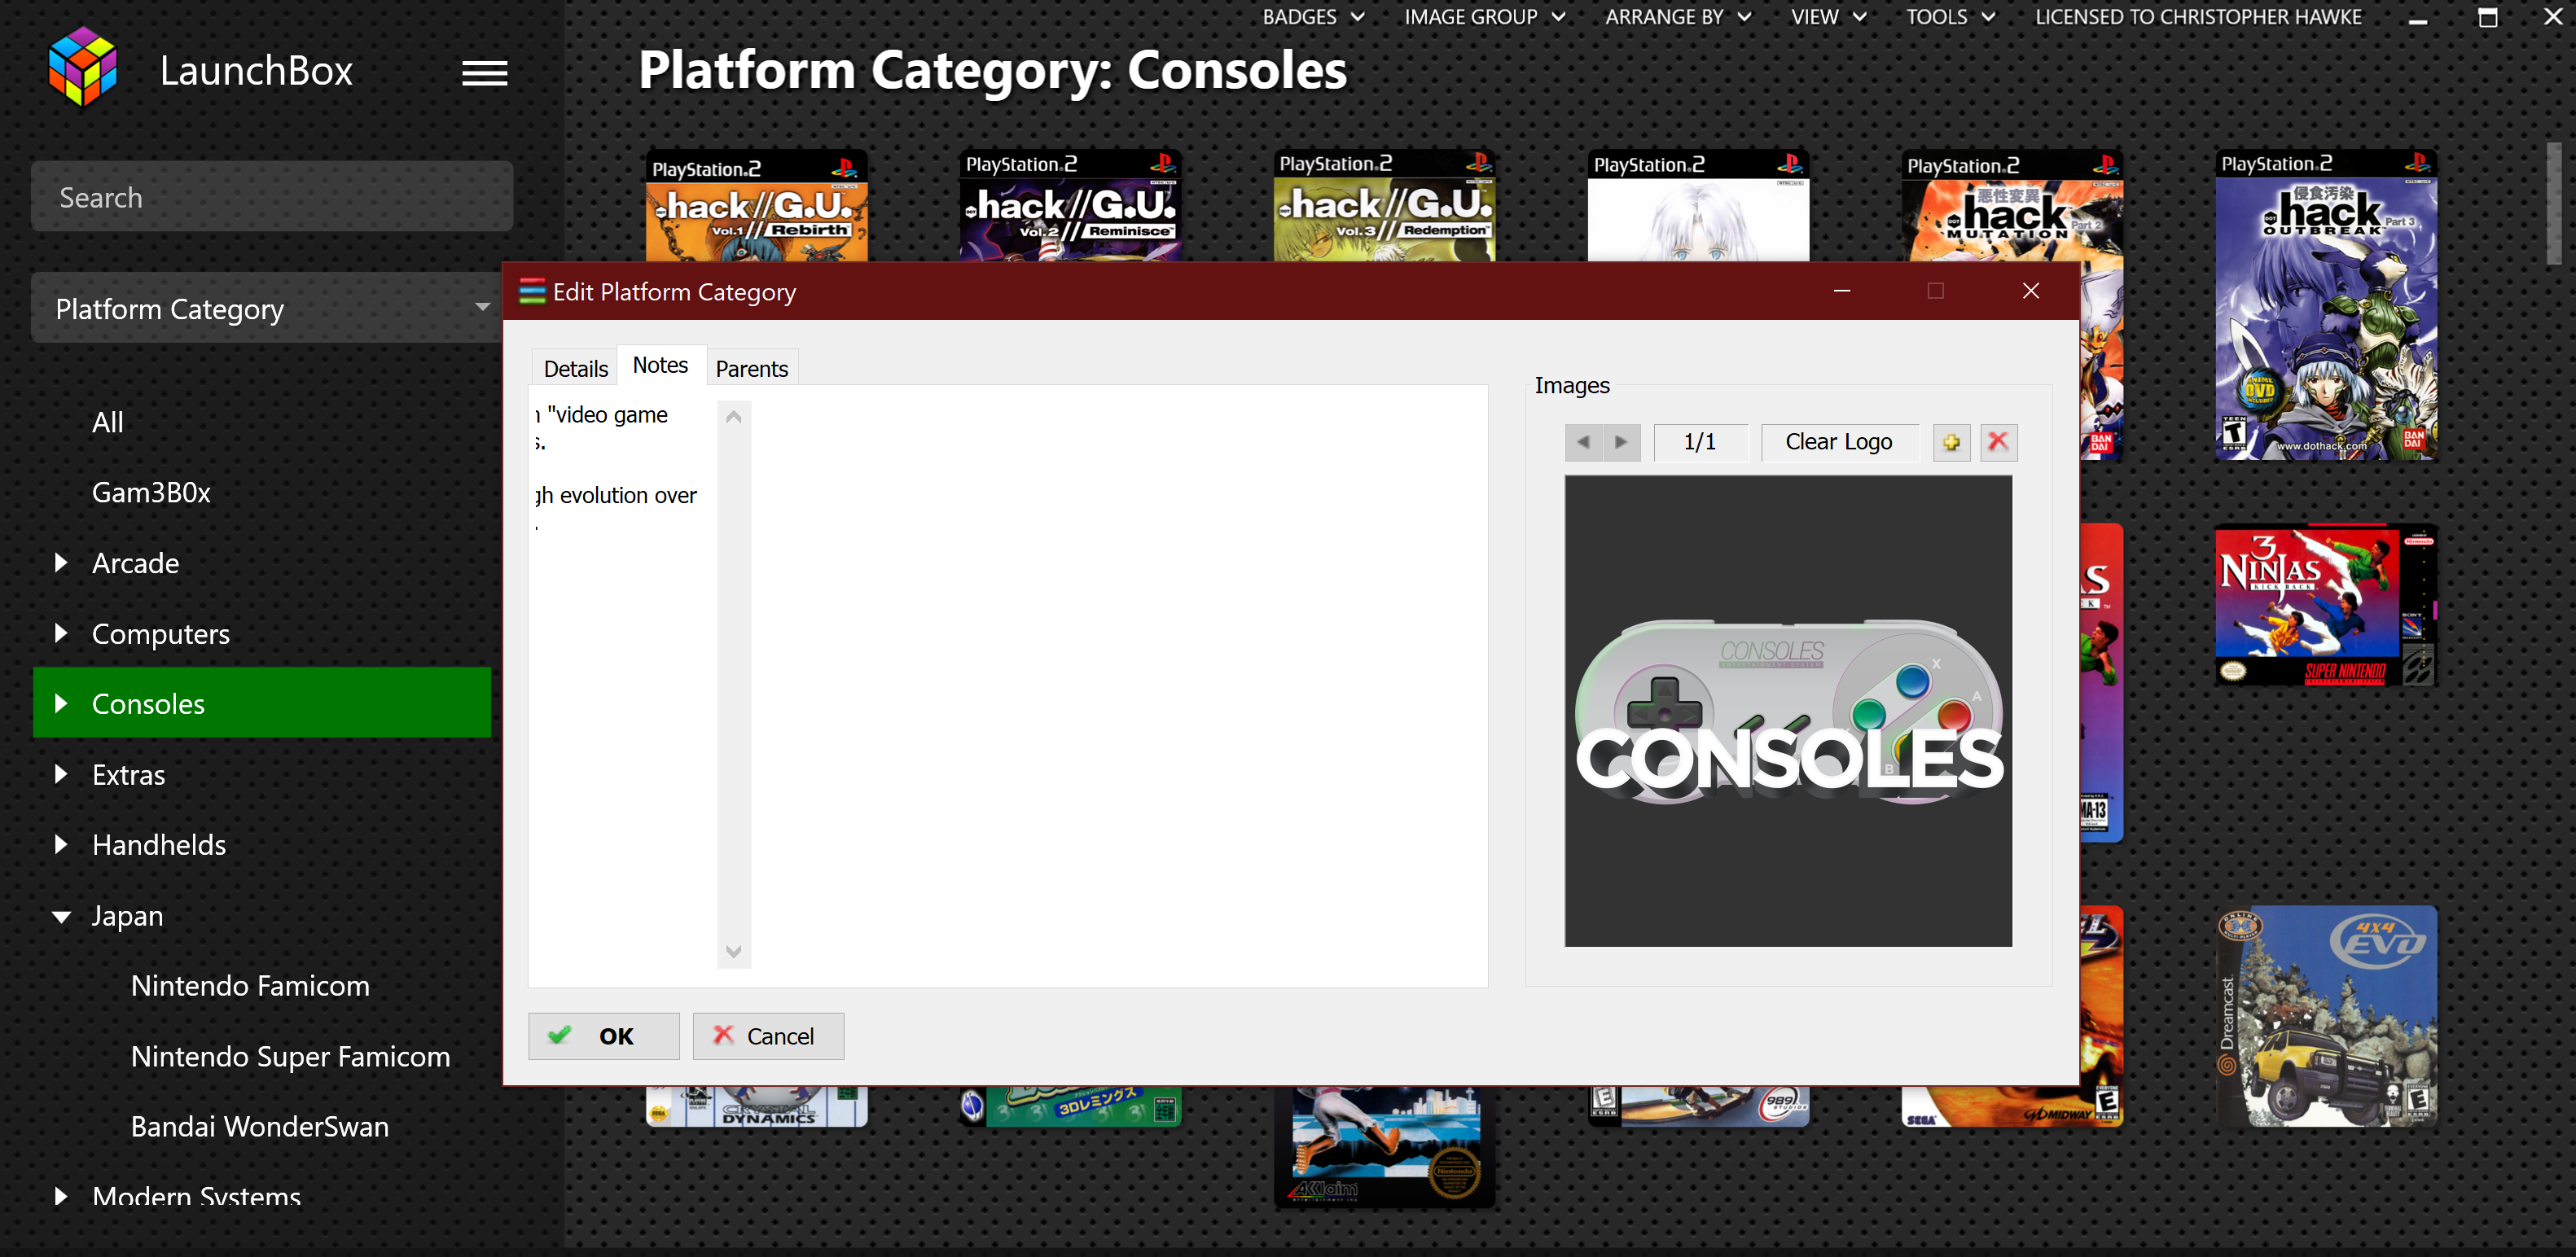Expand the Extras category

tap(61, 774)
